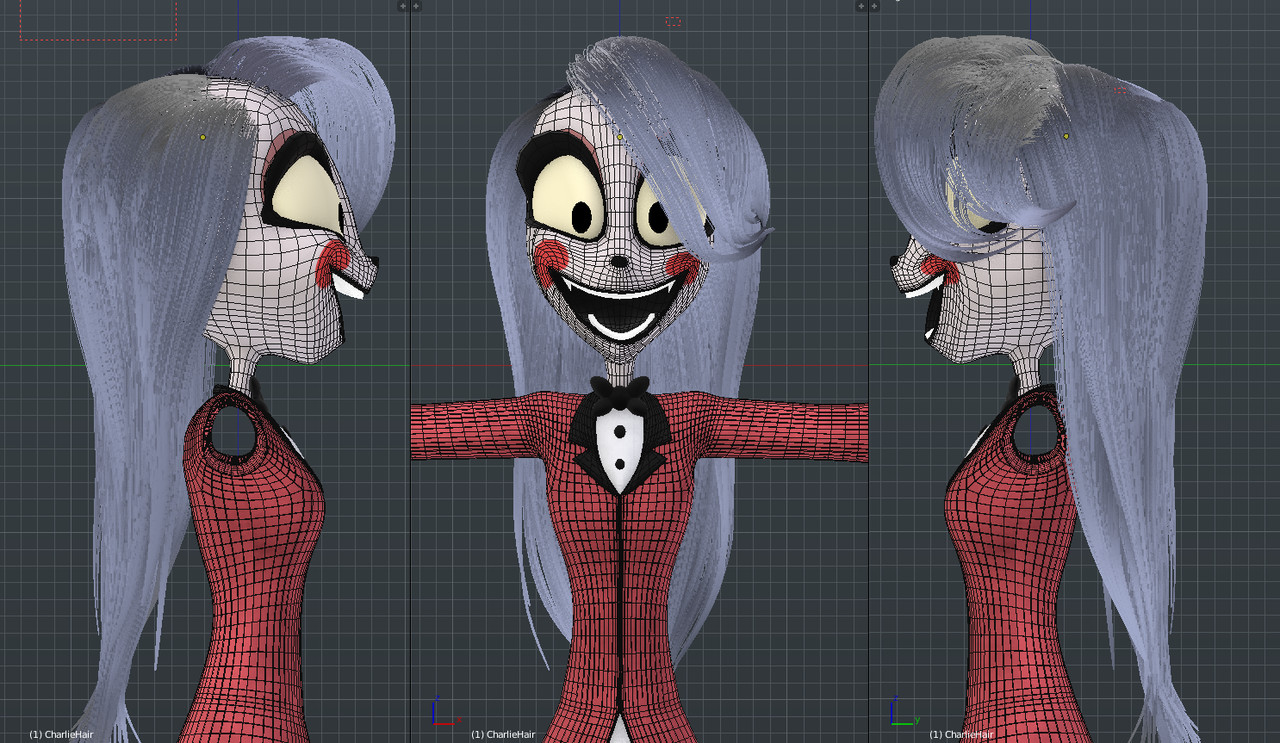Click the "(1) CharlieHair" label in the front-view viewport

[x=503, y=735]
